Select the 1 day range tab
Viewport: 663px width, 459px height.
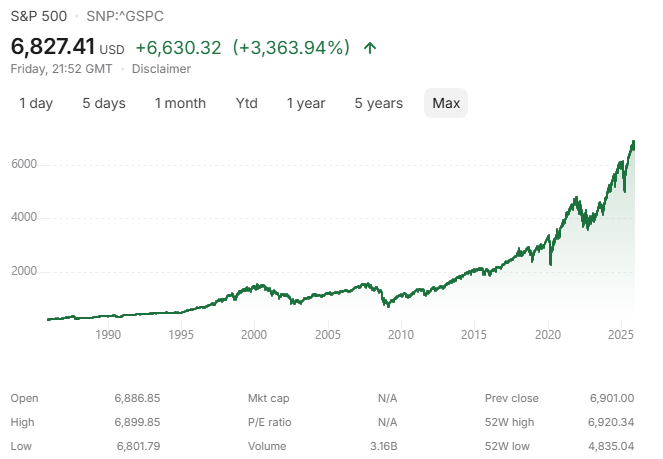[36, 103]
